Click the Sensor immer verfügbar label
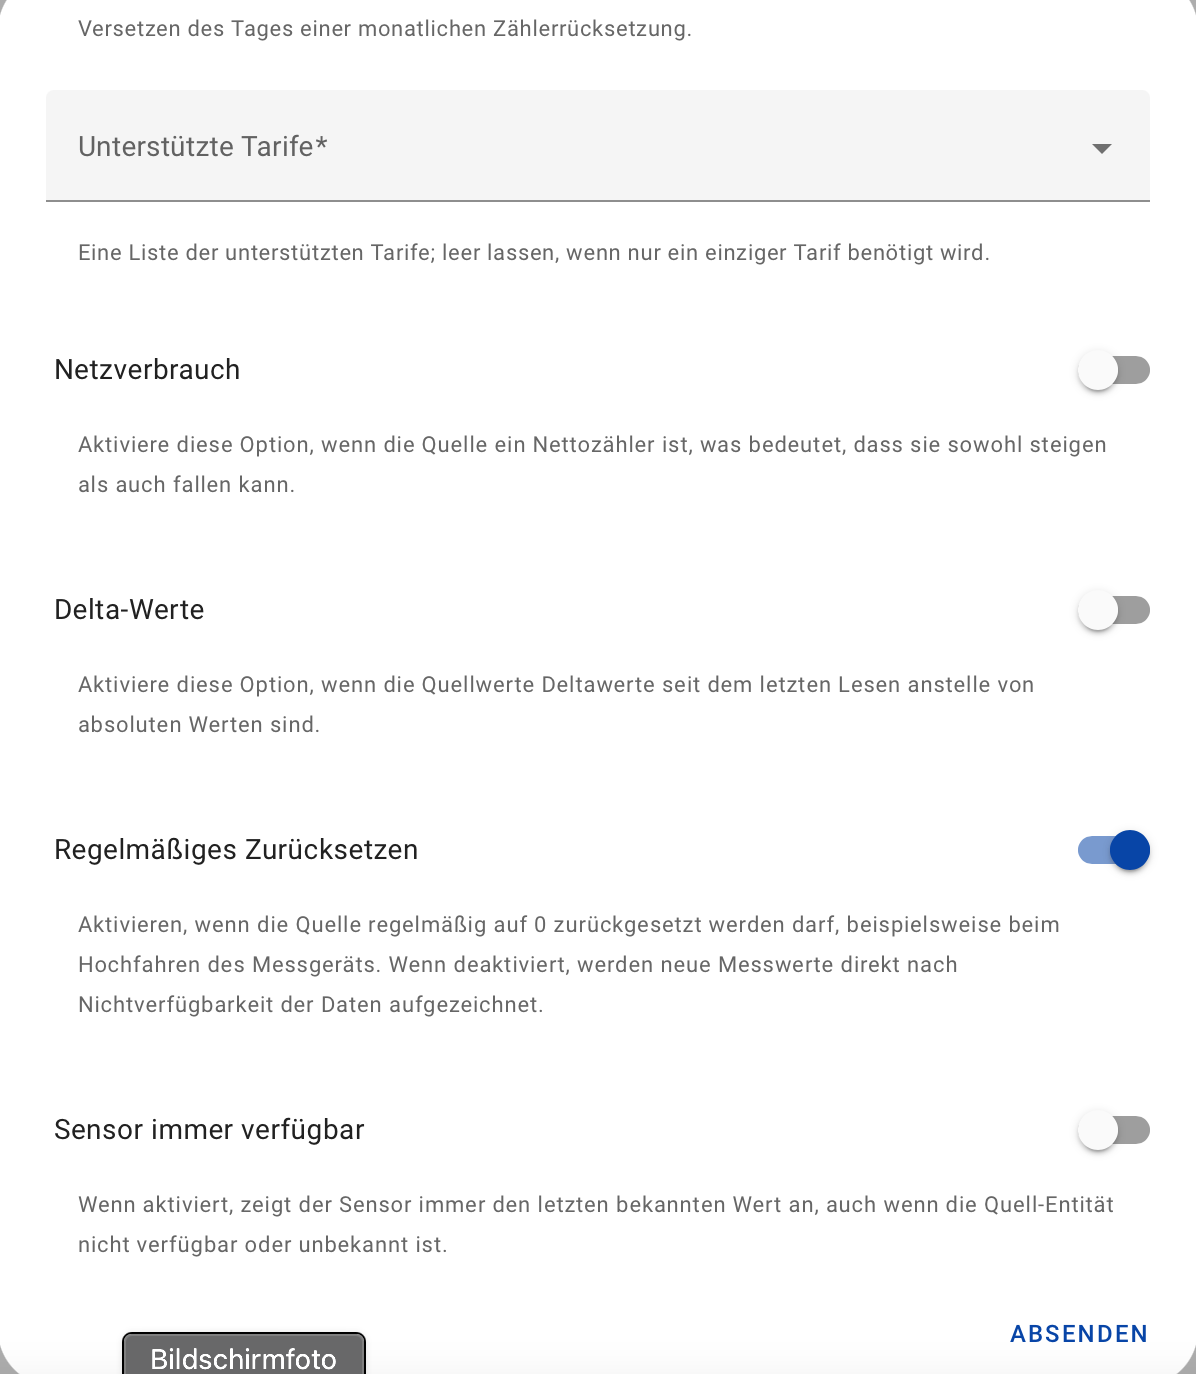Viewport: 1196px width, 1374px height. (x=209, y=1130)
